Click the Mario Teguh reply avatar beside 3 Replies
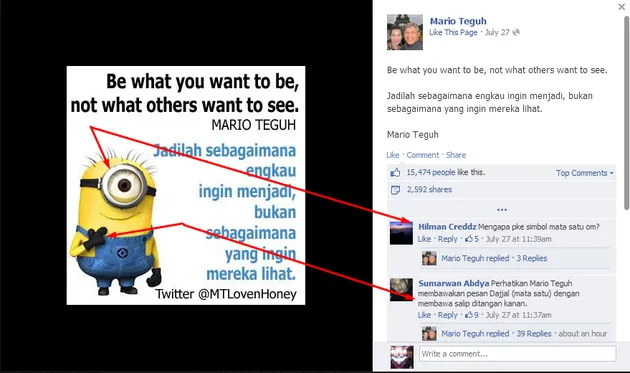This screenshot has height=373, width=630. pyautogui.click(x=429, y=258)
